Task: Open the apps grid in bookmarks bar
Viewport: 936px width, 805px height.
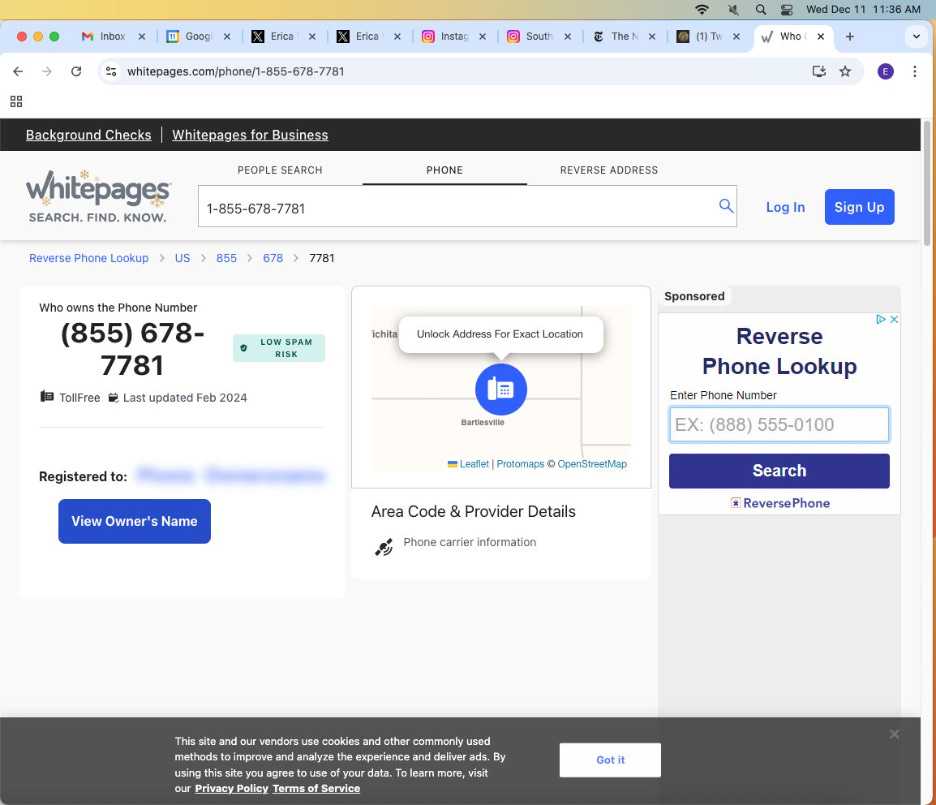Action: click(x=16, y=101)
